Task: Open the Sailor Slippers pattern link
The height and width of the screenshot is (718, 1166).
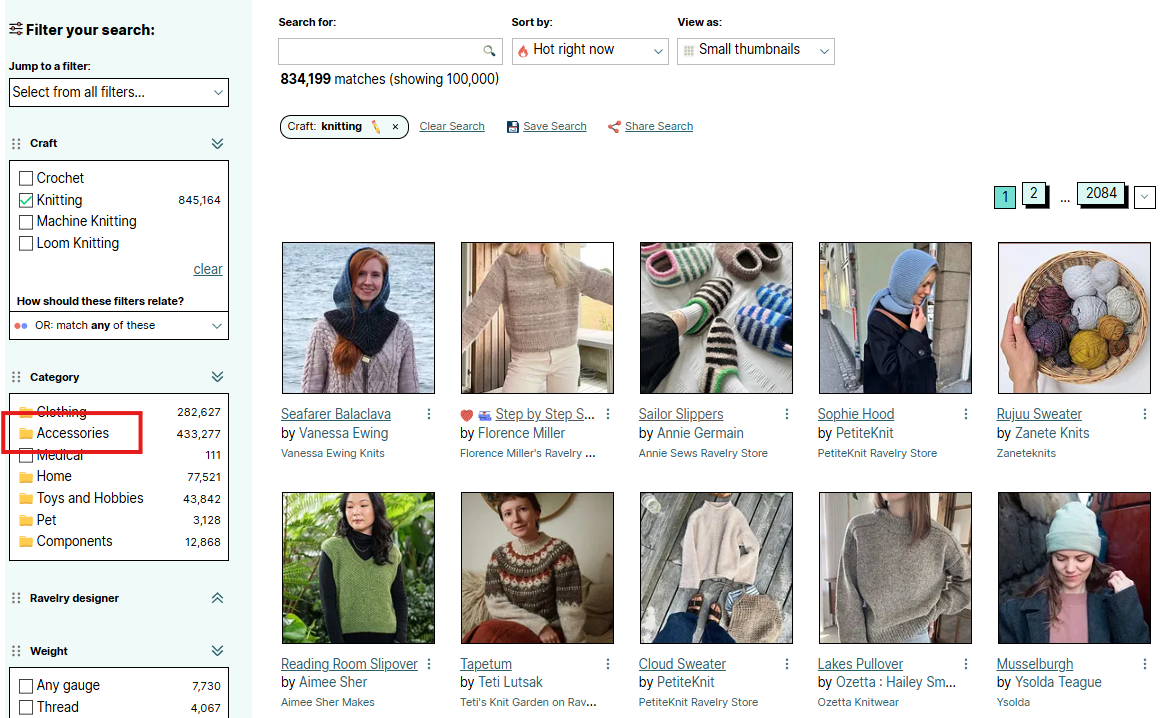Action: 681,414
